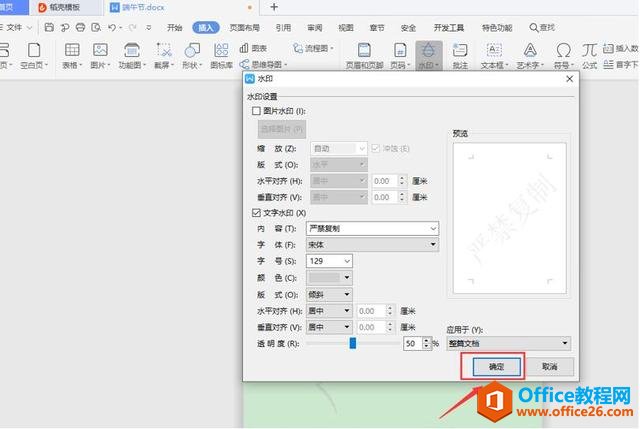Screen dimensions: 640x429
Task: Expand the 内容 watermark text dropdown
Action: pyautogui.click(x=432, y=229)
